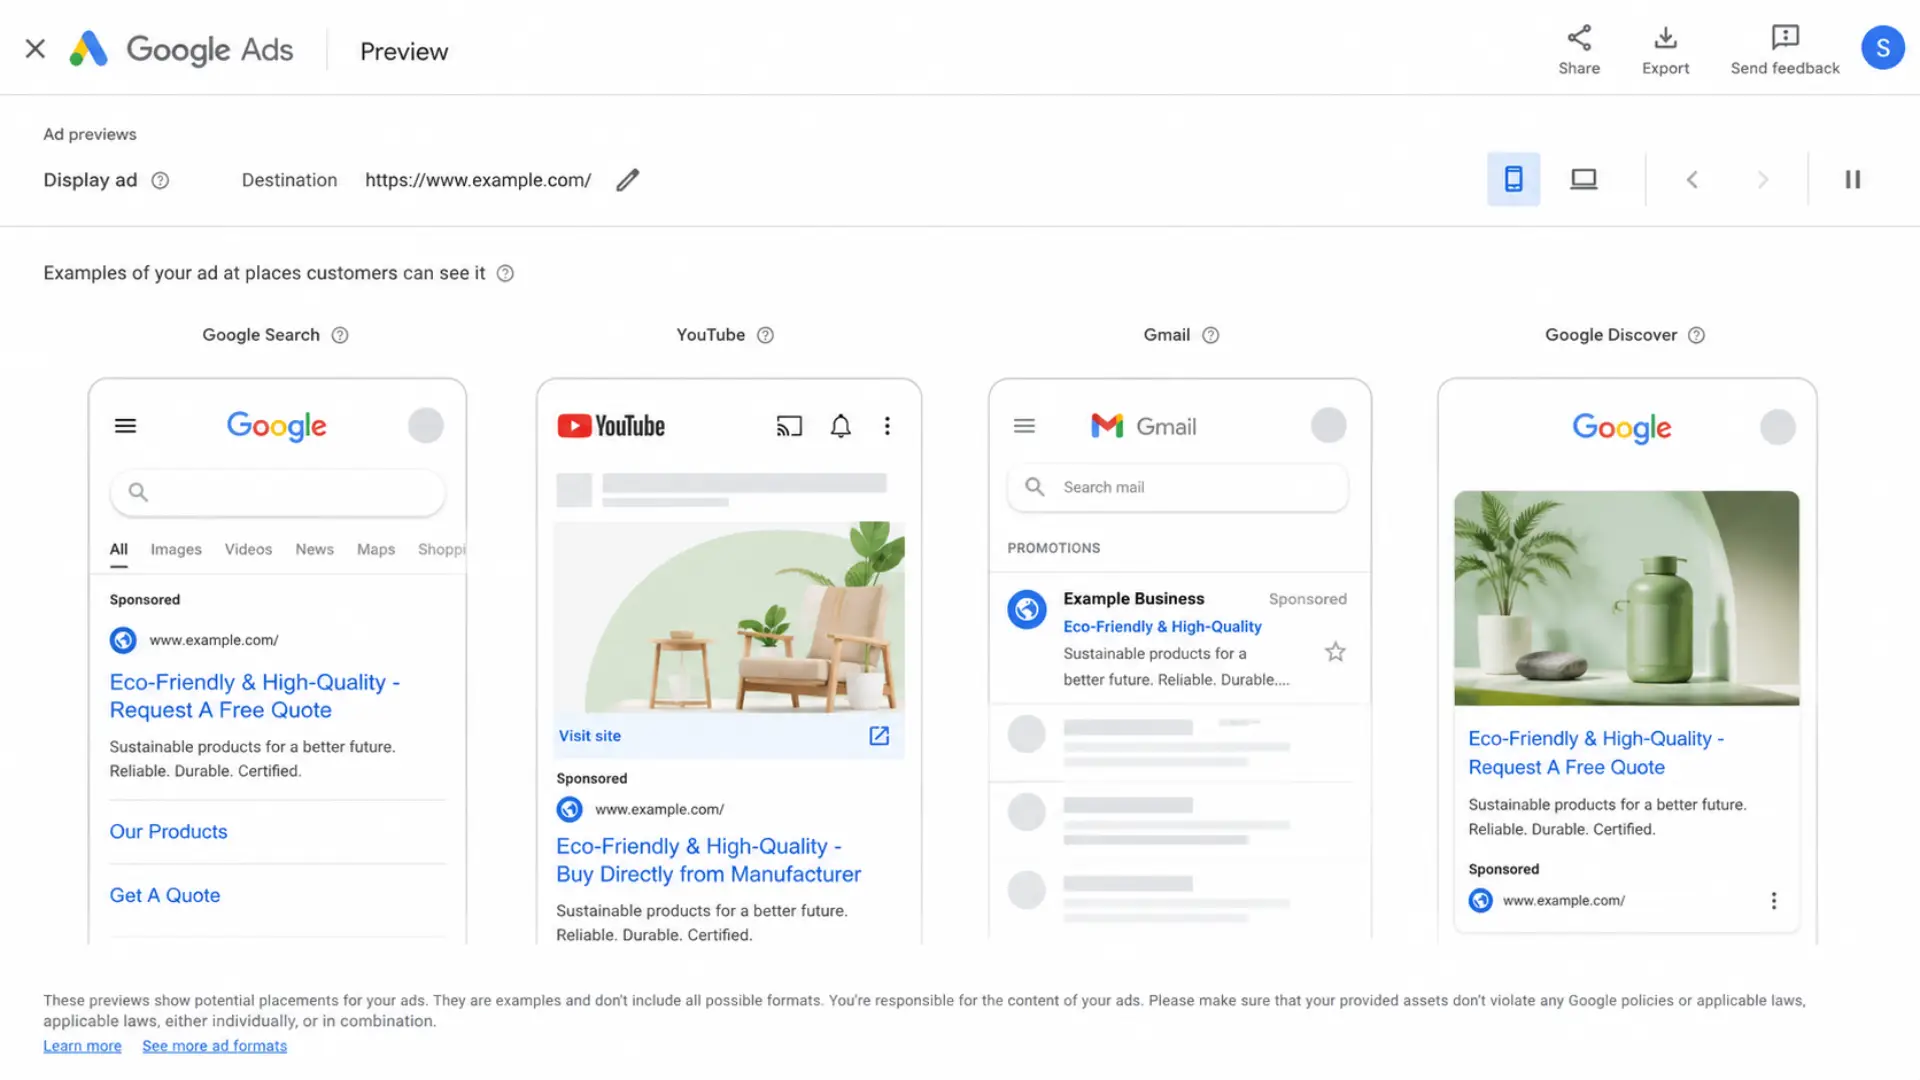Viewport: 1920px width, 1080px height.
Task: Switch to desktop device preview
Action: (1584, 179)
